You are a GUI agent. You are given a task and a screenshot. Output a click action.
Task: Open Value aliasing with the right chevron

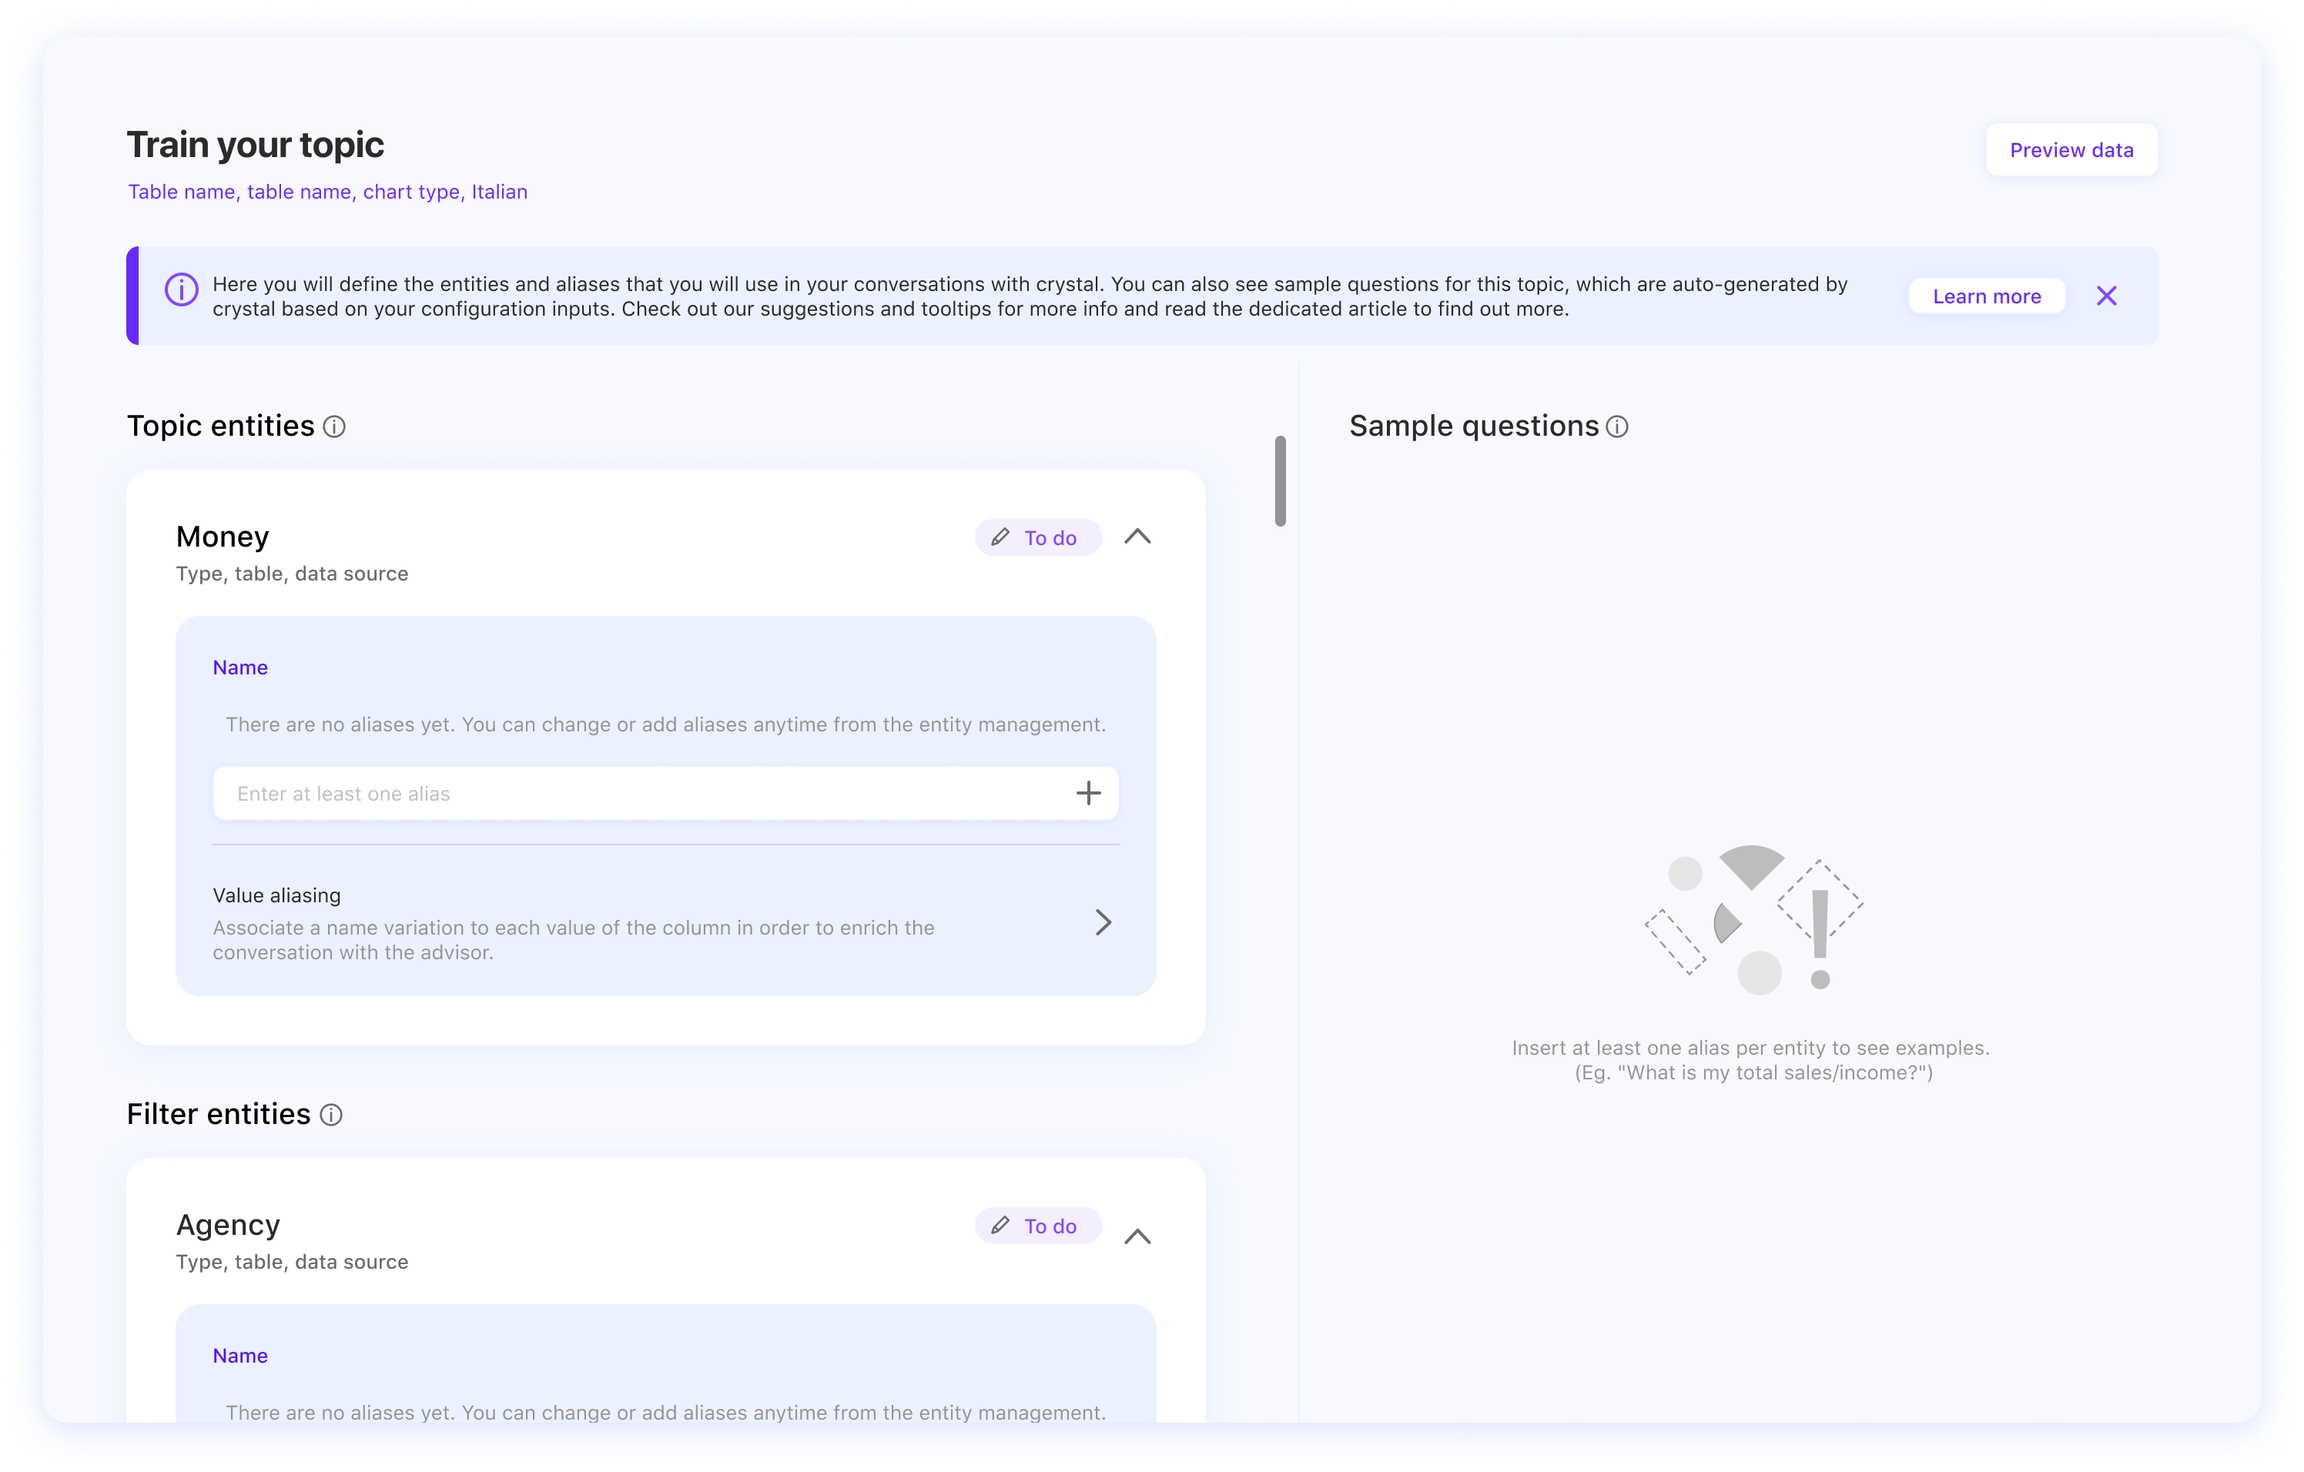pos(1103,922)
